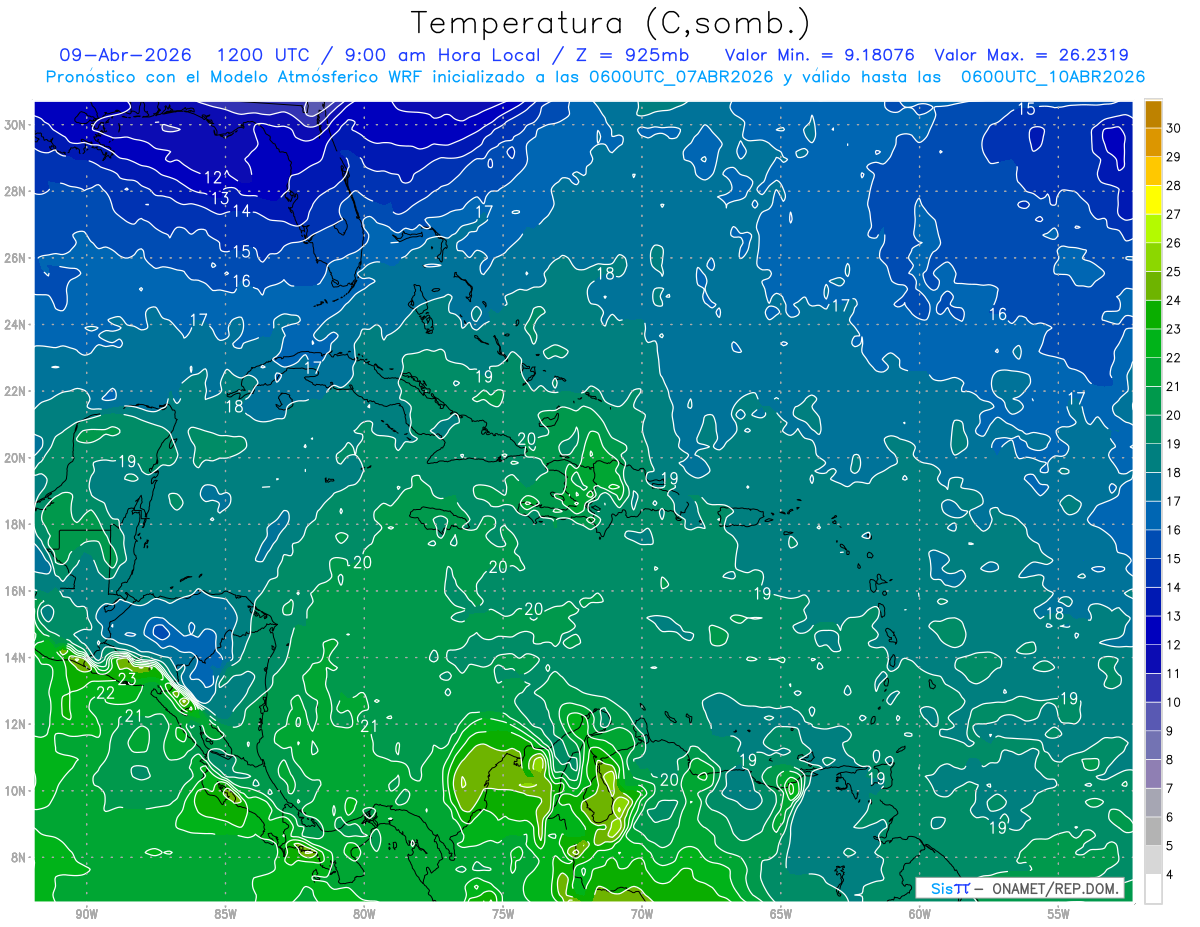Click the 90W longitude axis label
Viewport: 1200px width, 927px height.
click(86, 914)
